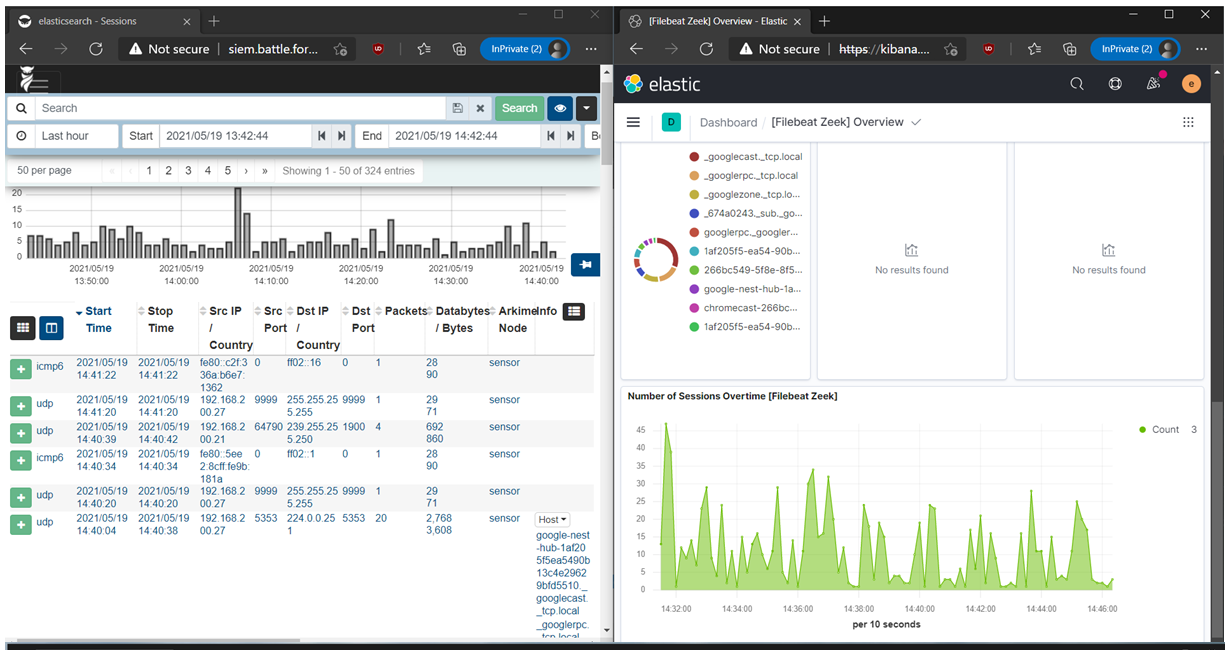
Task: Edit the Start time field
Action: [x=236, y=136]
